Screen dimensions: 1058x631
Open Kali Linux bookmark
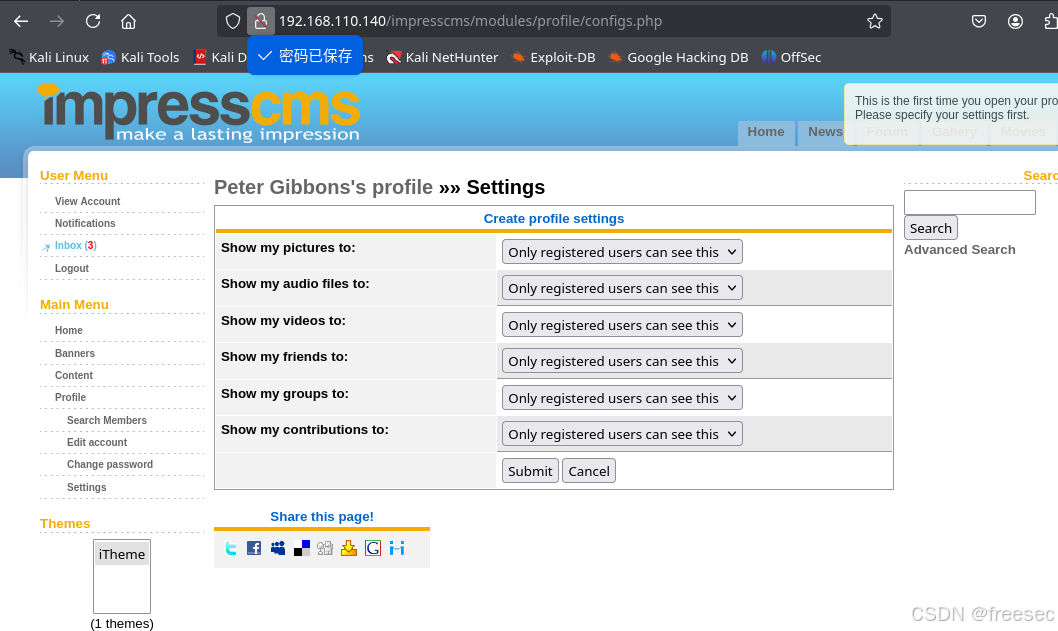pyautogui.click(x=49, y=57)
